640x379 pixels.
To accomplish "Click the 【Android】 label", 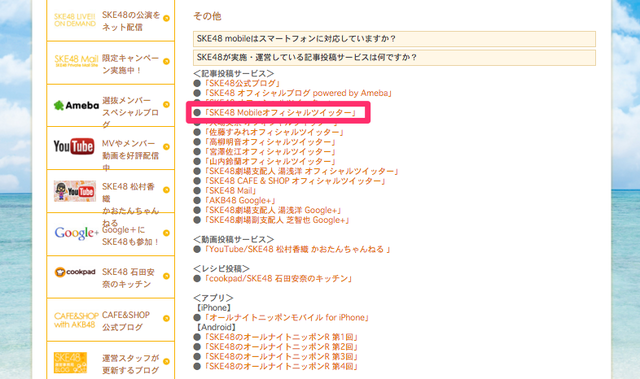I will [x=216, y=328].
